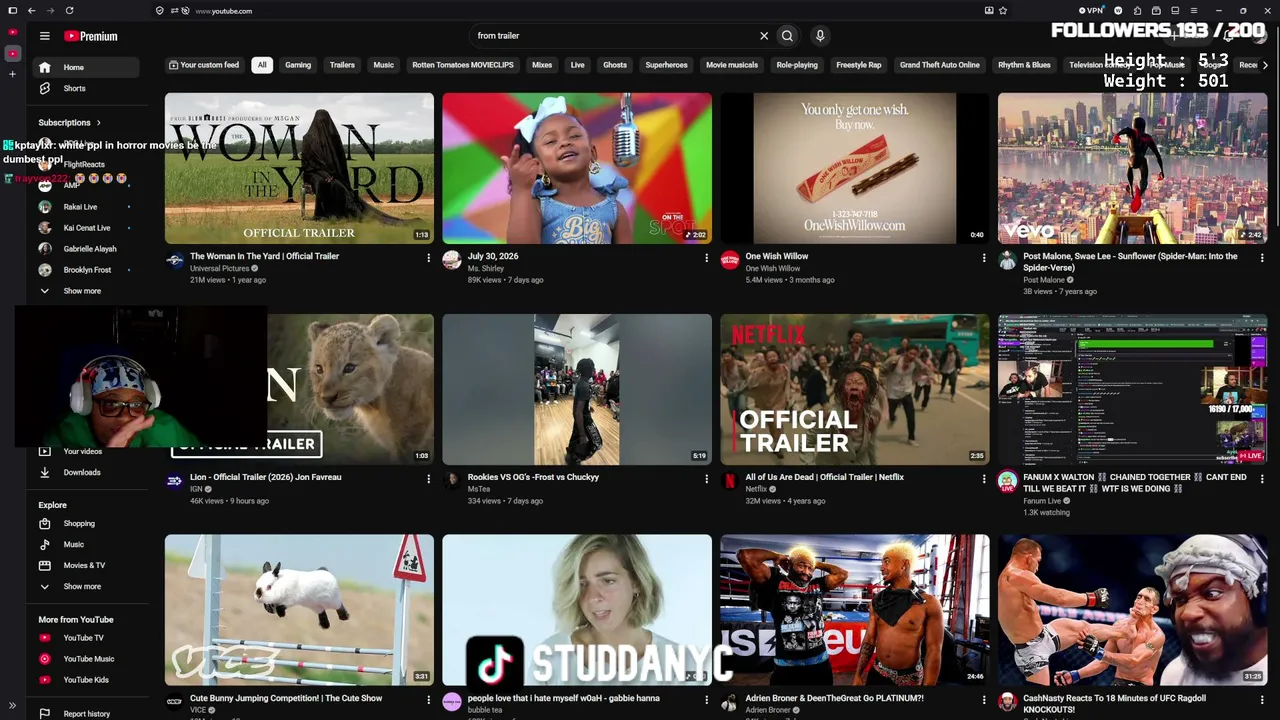Show more Explore items

pyautogui.click(x=84, y=587)
